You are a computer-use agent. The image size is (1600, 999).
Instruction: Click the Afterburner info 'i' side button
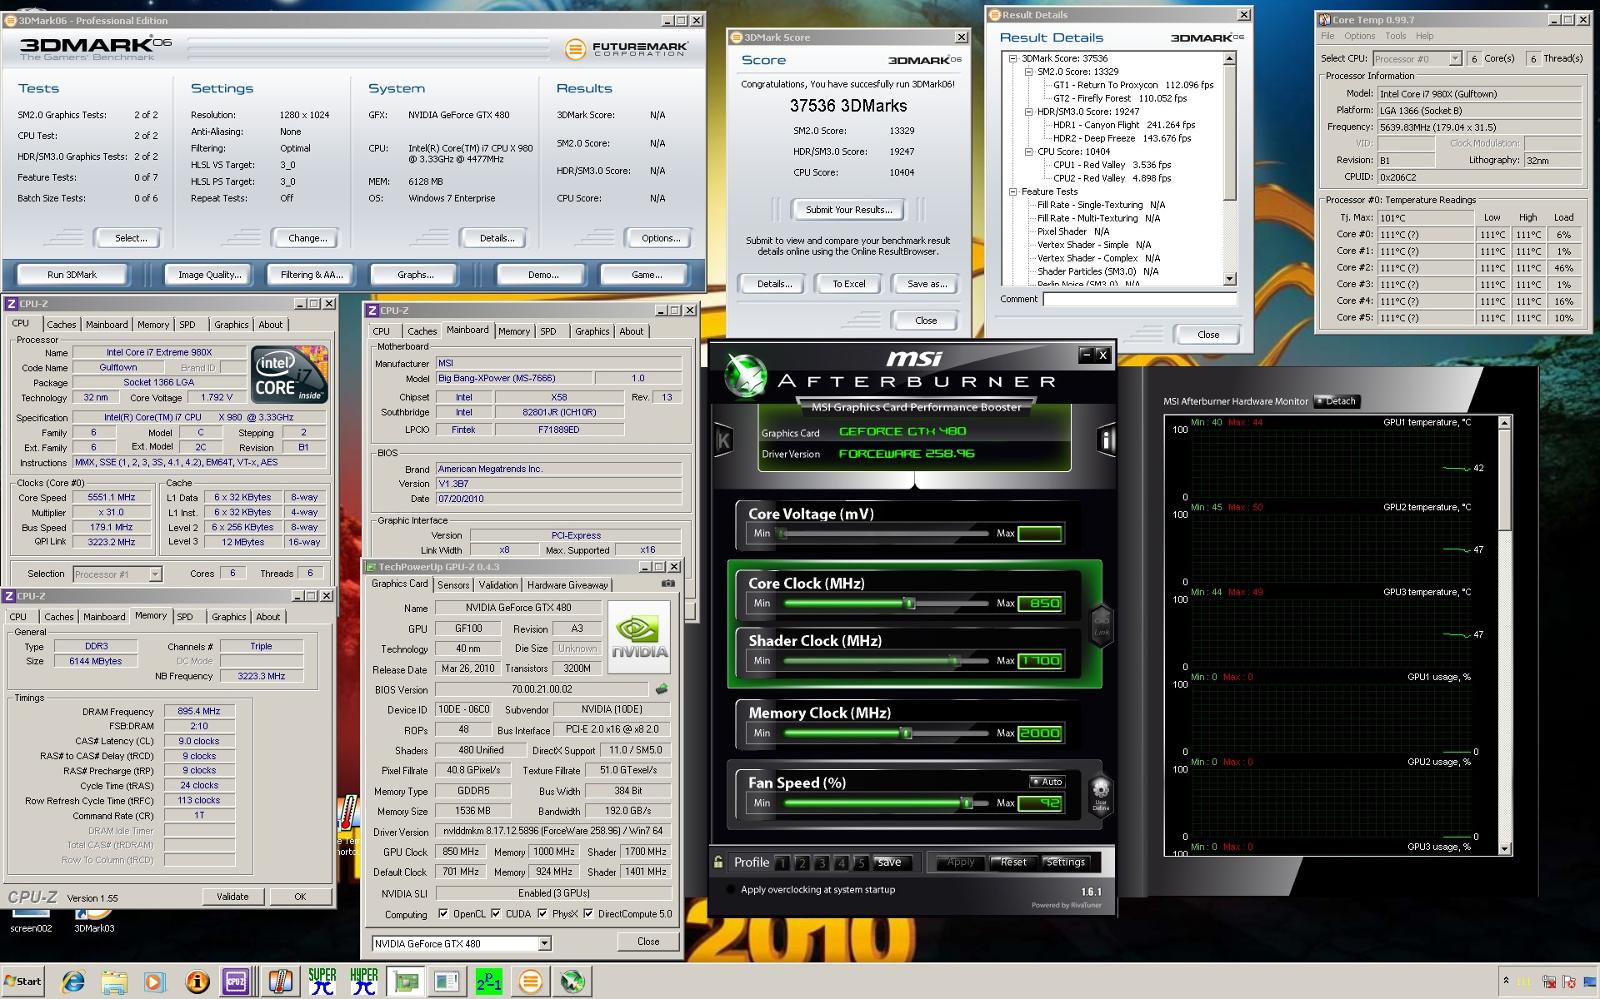click(x=1105, y=440)
